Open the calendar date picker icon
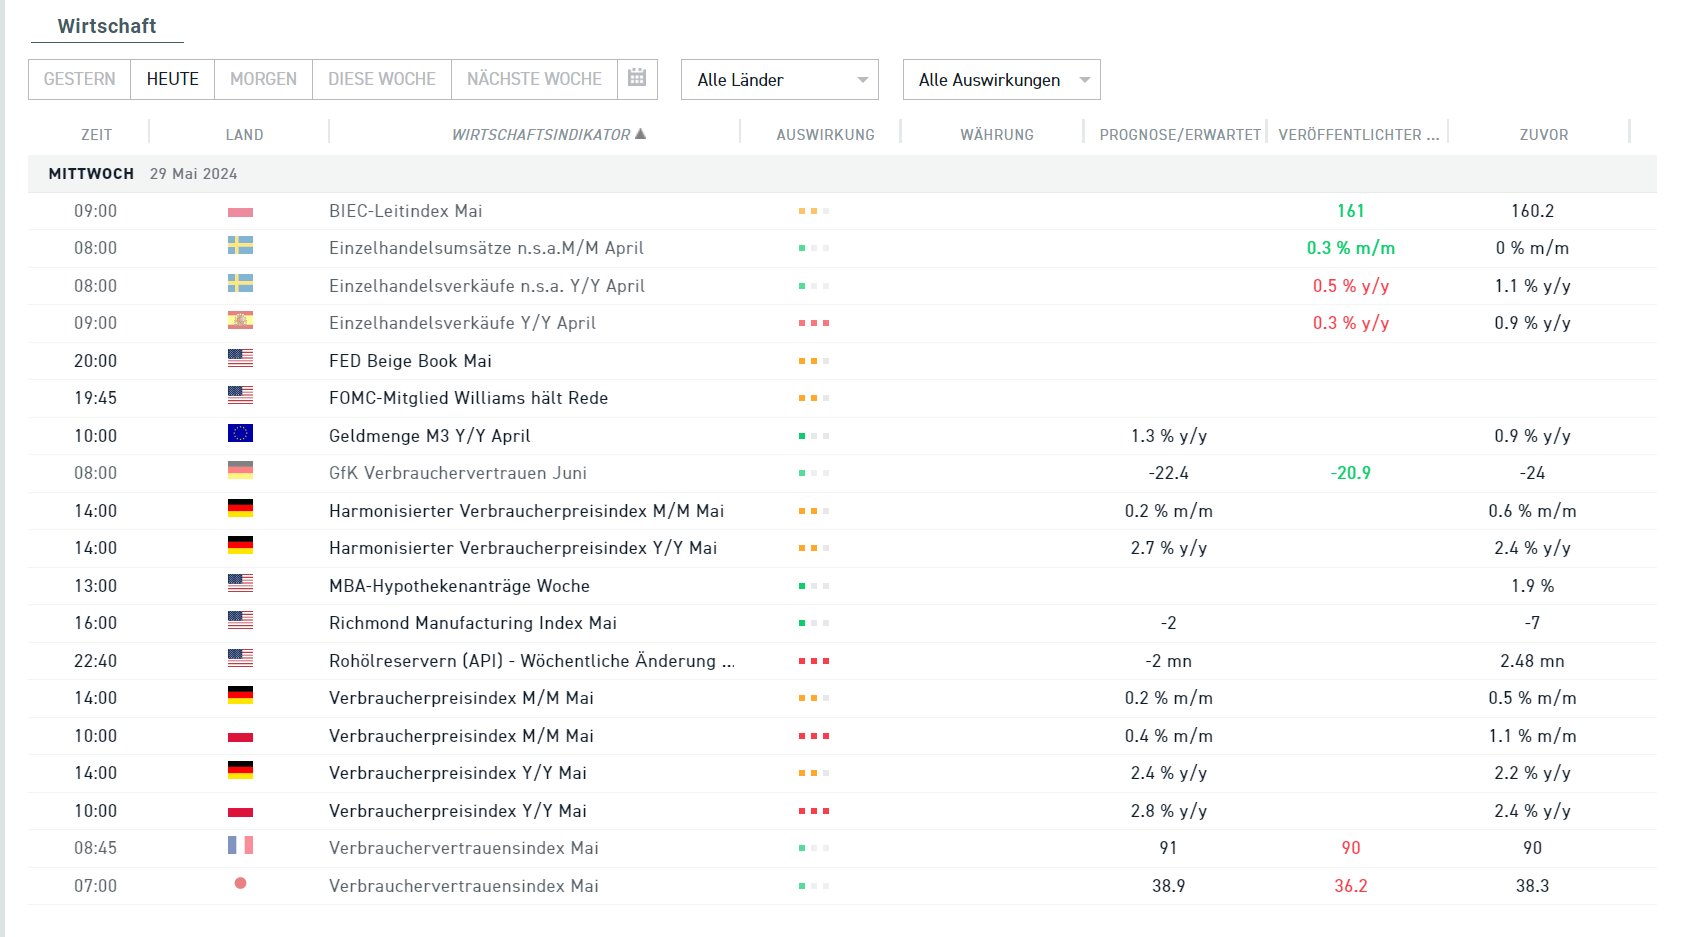Viewport: 1681px width, 937px height. coord(637,78)
